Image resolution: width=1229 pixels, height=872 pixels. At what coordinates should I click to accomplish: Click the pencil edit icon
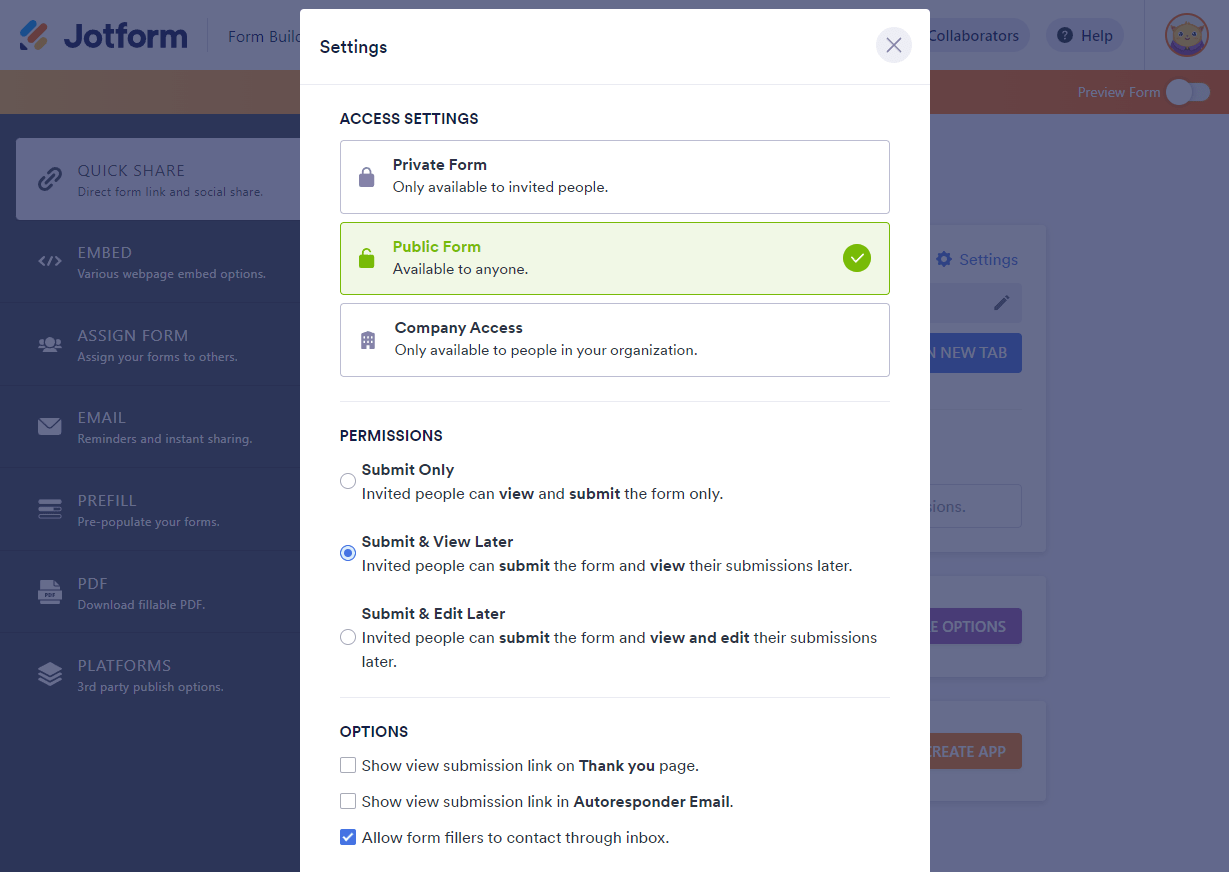coord(1001,302)
